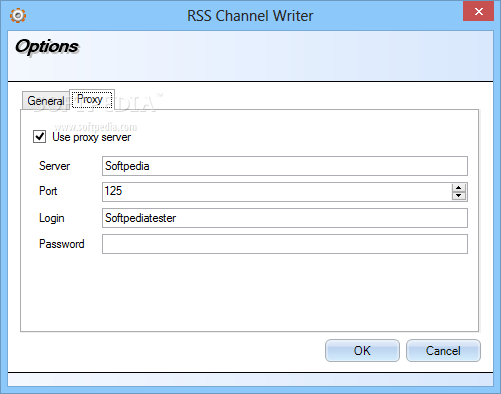Image resolution: width=501 pixels, height=394 pixels.
Task: Click the Server input field
Action: click(x=285, y=166)
